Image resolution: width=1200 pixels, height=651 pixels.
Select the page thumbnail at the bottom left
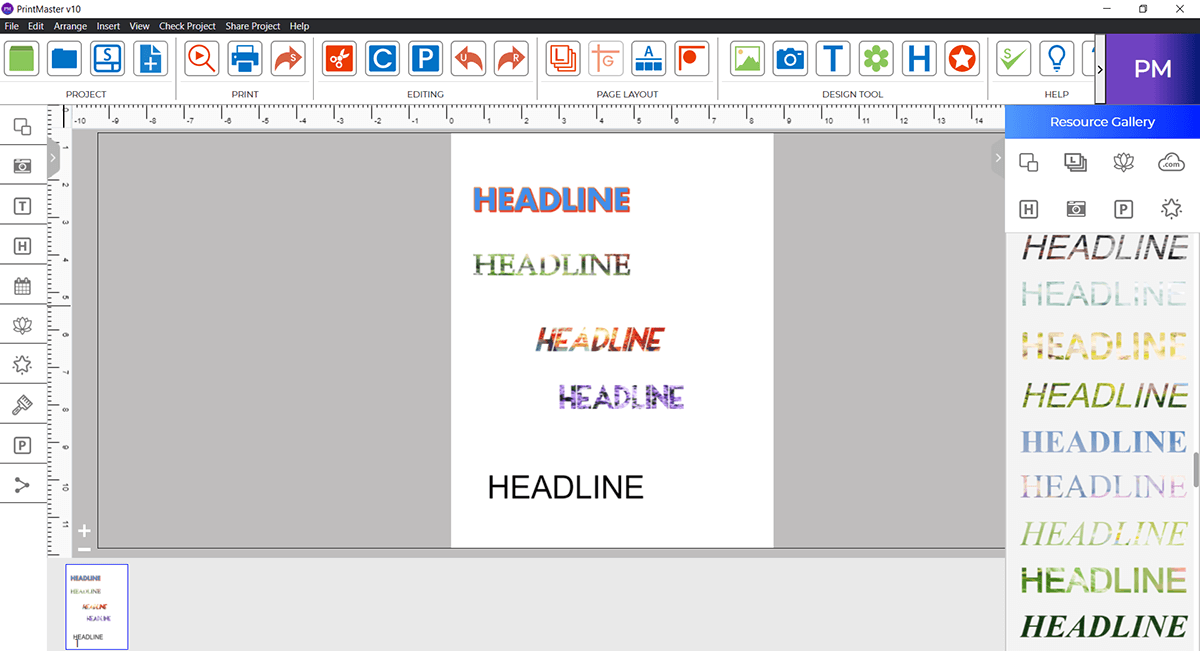tap(96, 606)
